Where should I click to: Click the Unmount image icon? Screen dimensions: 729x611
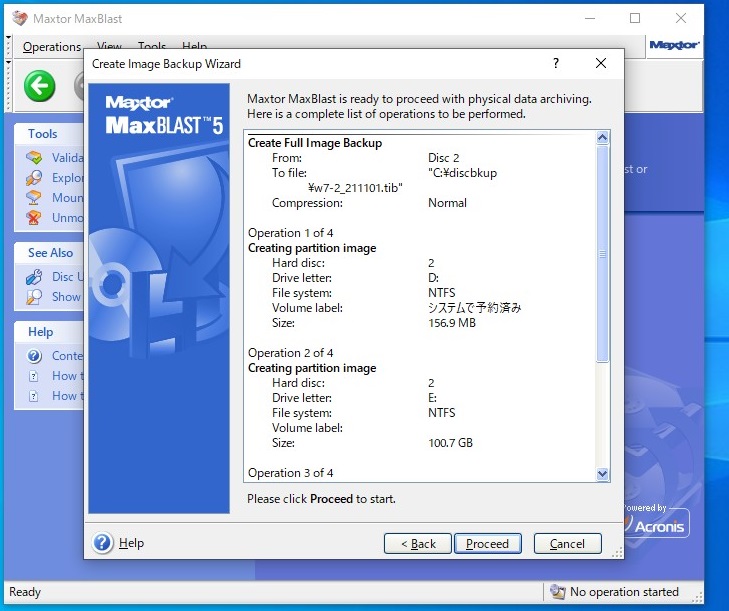(x=34, y=218)
